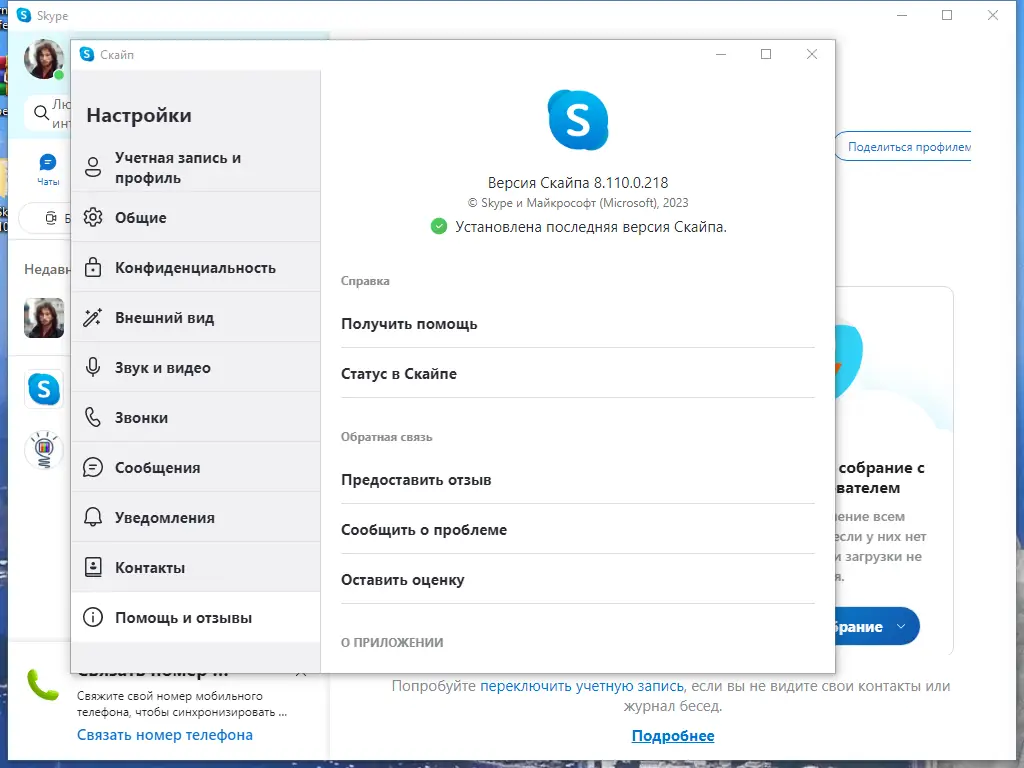1024x768 pixels.
Task: Open Учетная запись и профиль settings
Action: [195, 167]
